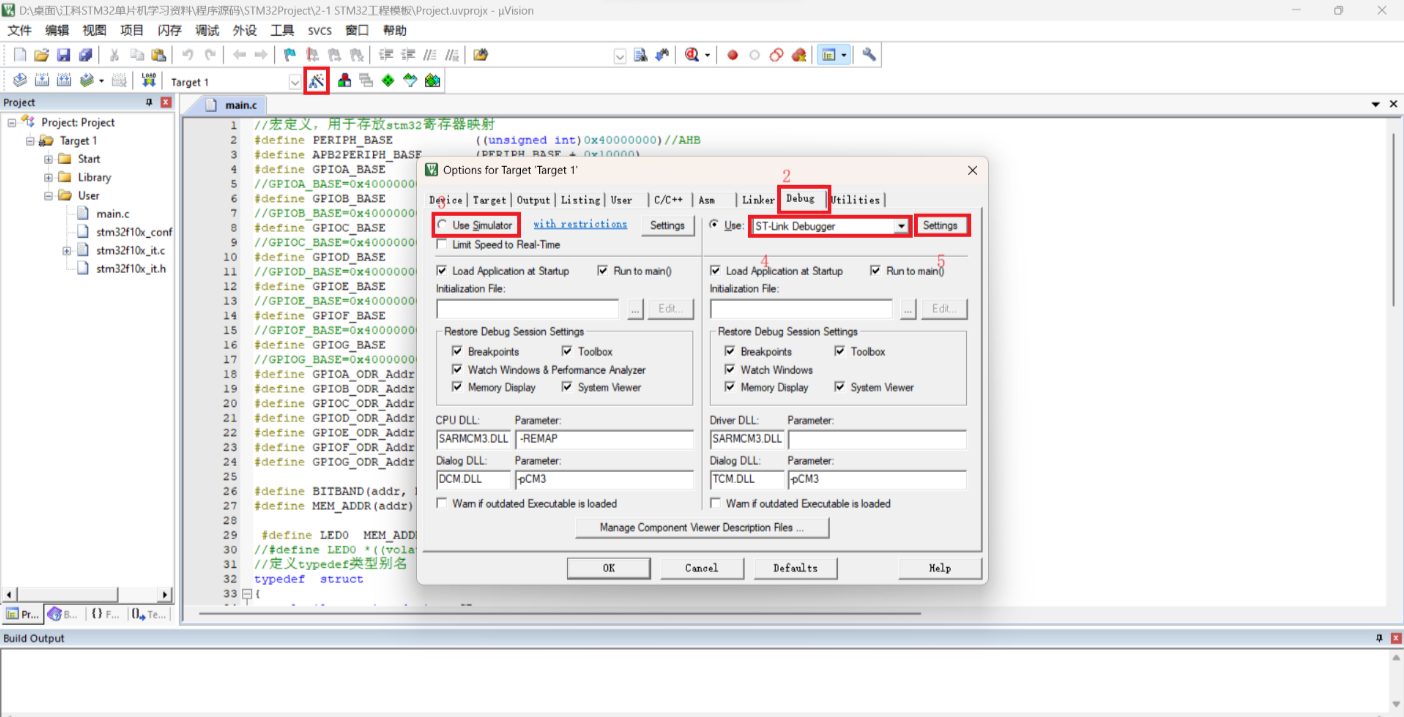Switch to the Utilities tab
This screenshot has height=717, width=1404.
tap(855, 200)
